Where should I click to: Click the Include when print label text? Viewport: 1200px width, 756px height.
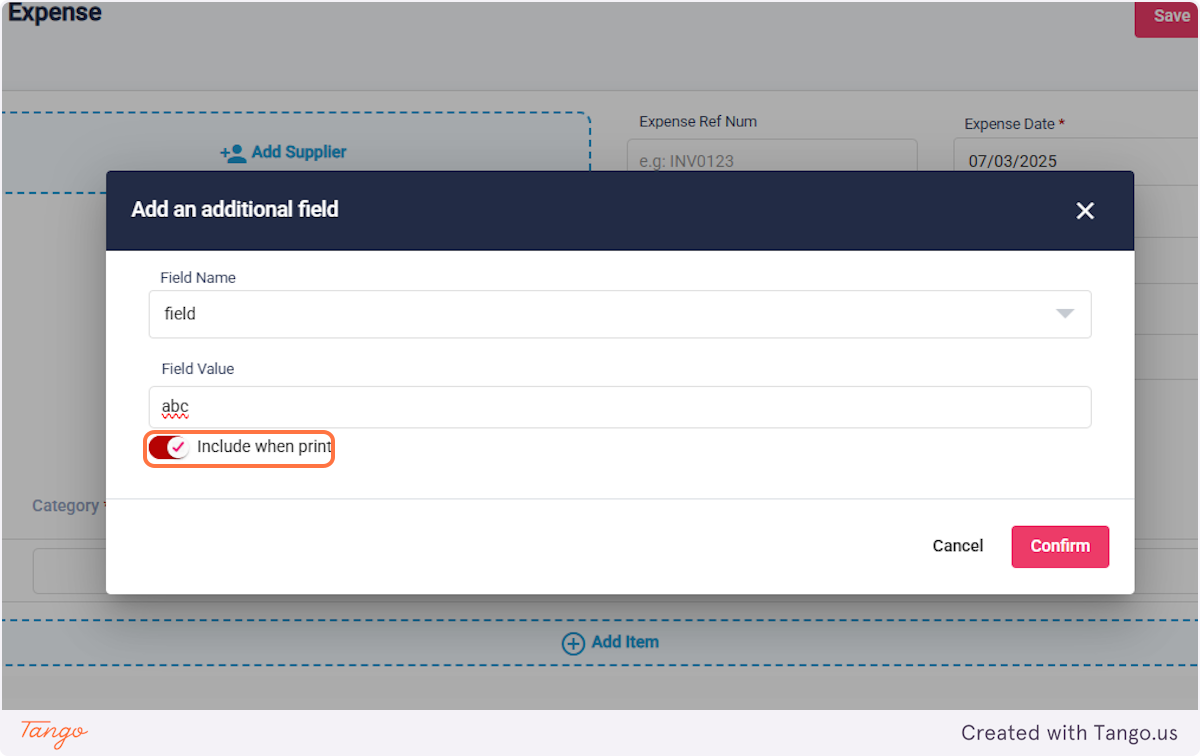point(264,447)
